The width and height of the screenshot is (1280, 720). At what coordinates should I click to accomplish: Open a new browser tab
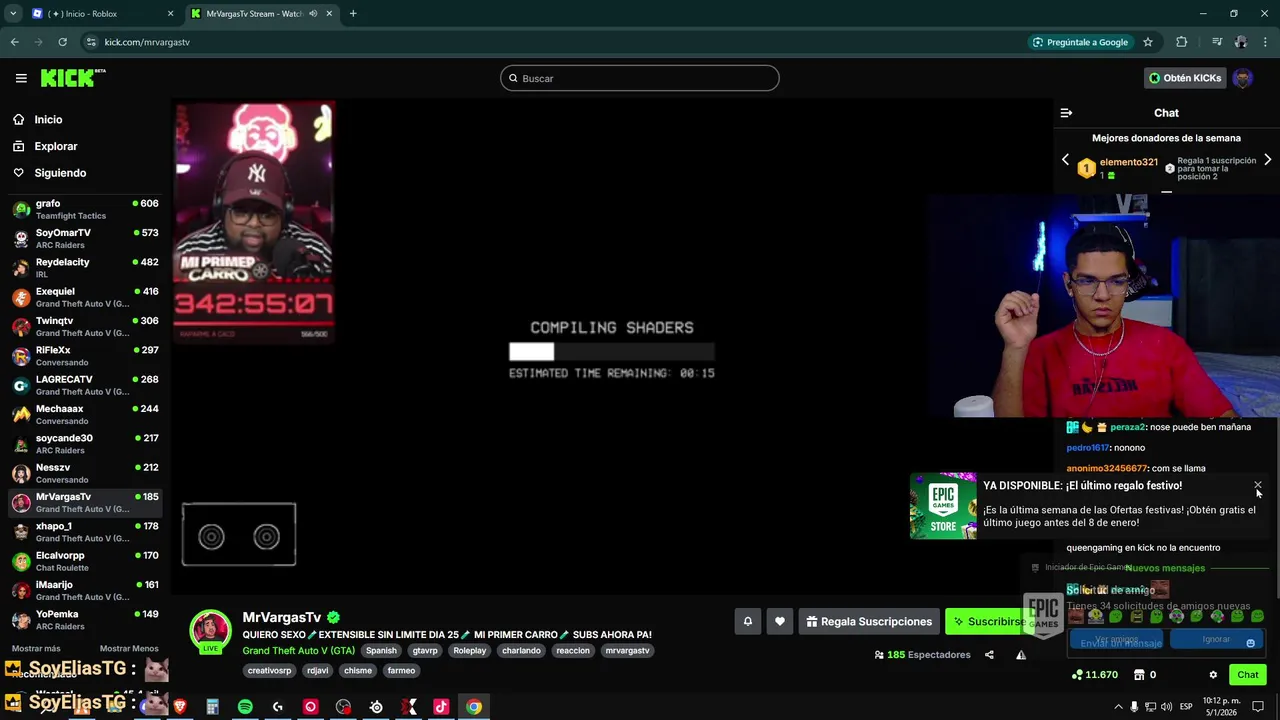point(353,14)
